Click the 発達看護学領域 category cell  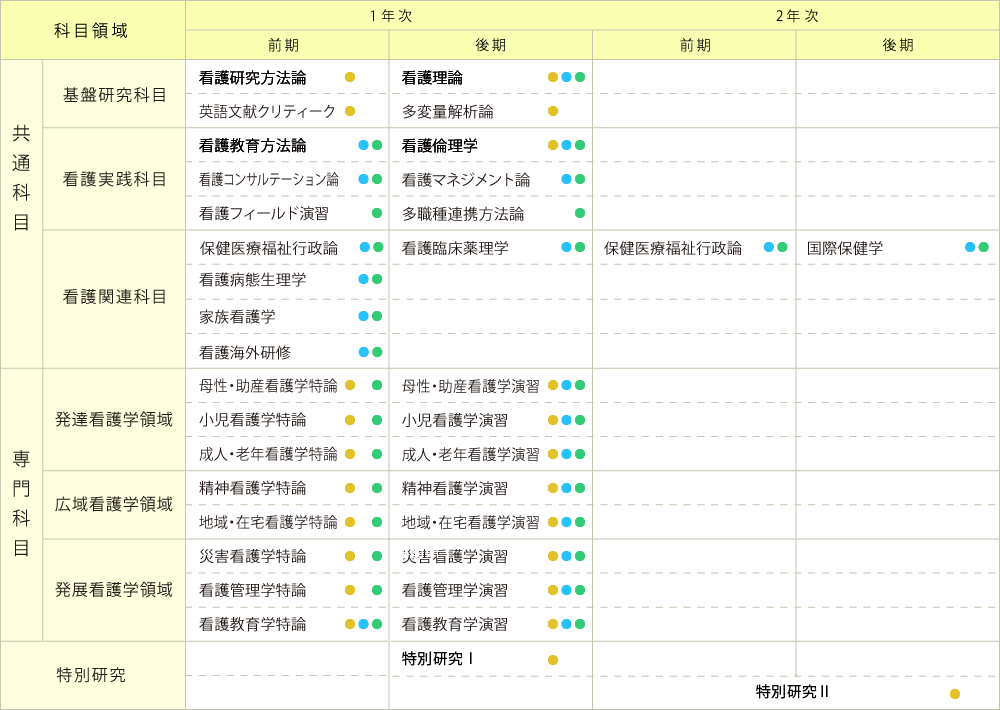coord(114,419)
